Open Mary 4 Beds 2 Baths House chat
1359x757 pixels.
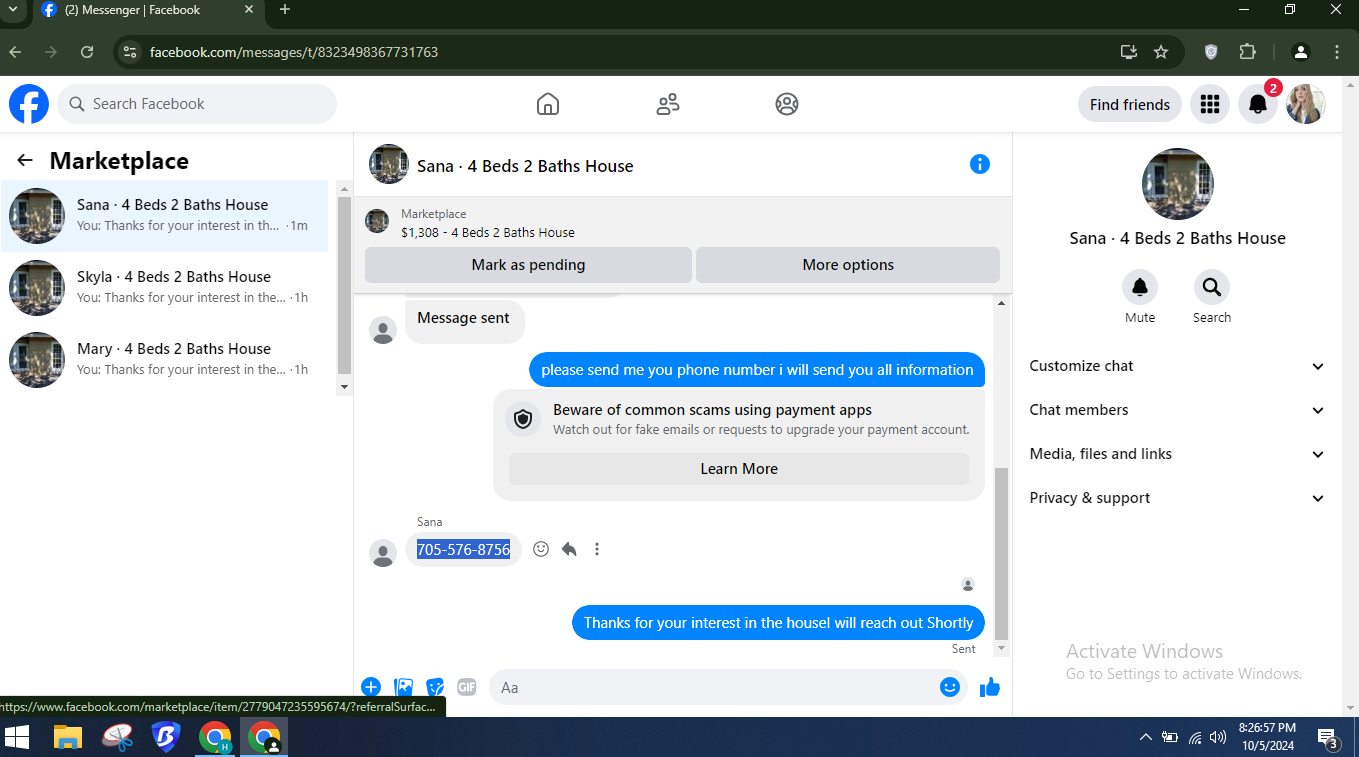point(165,360)
